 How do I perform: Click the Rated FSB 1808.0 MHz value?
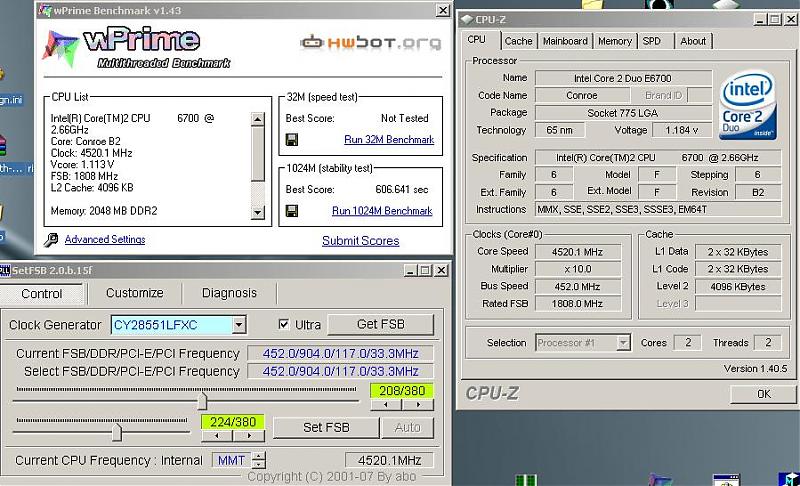[577, 304]
